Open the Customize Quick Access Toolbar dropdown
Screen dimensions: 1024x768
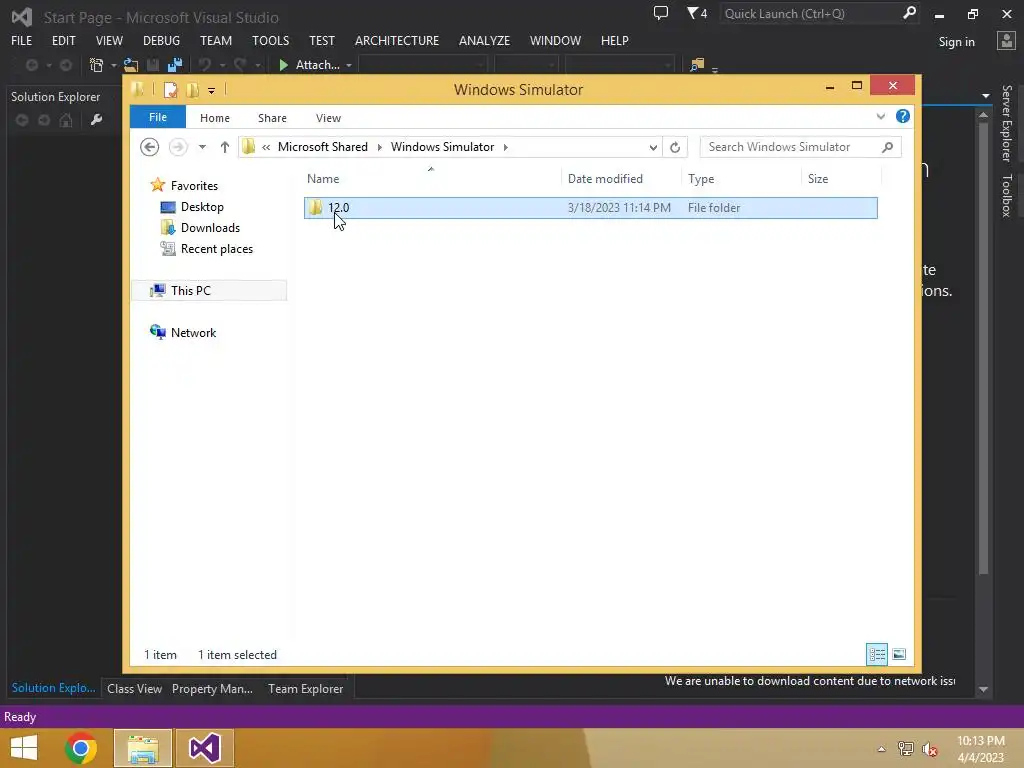pyautogui.click(x=212, y=91)
